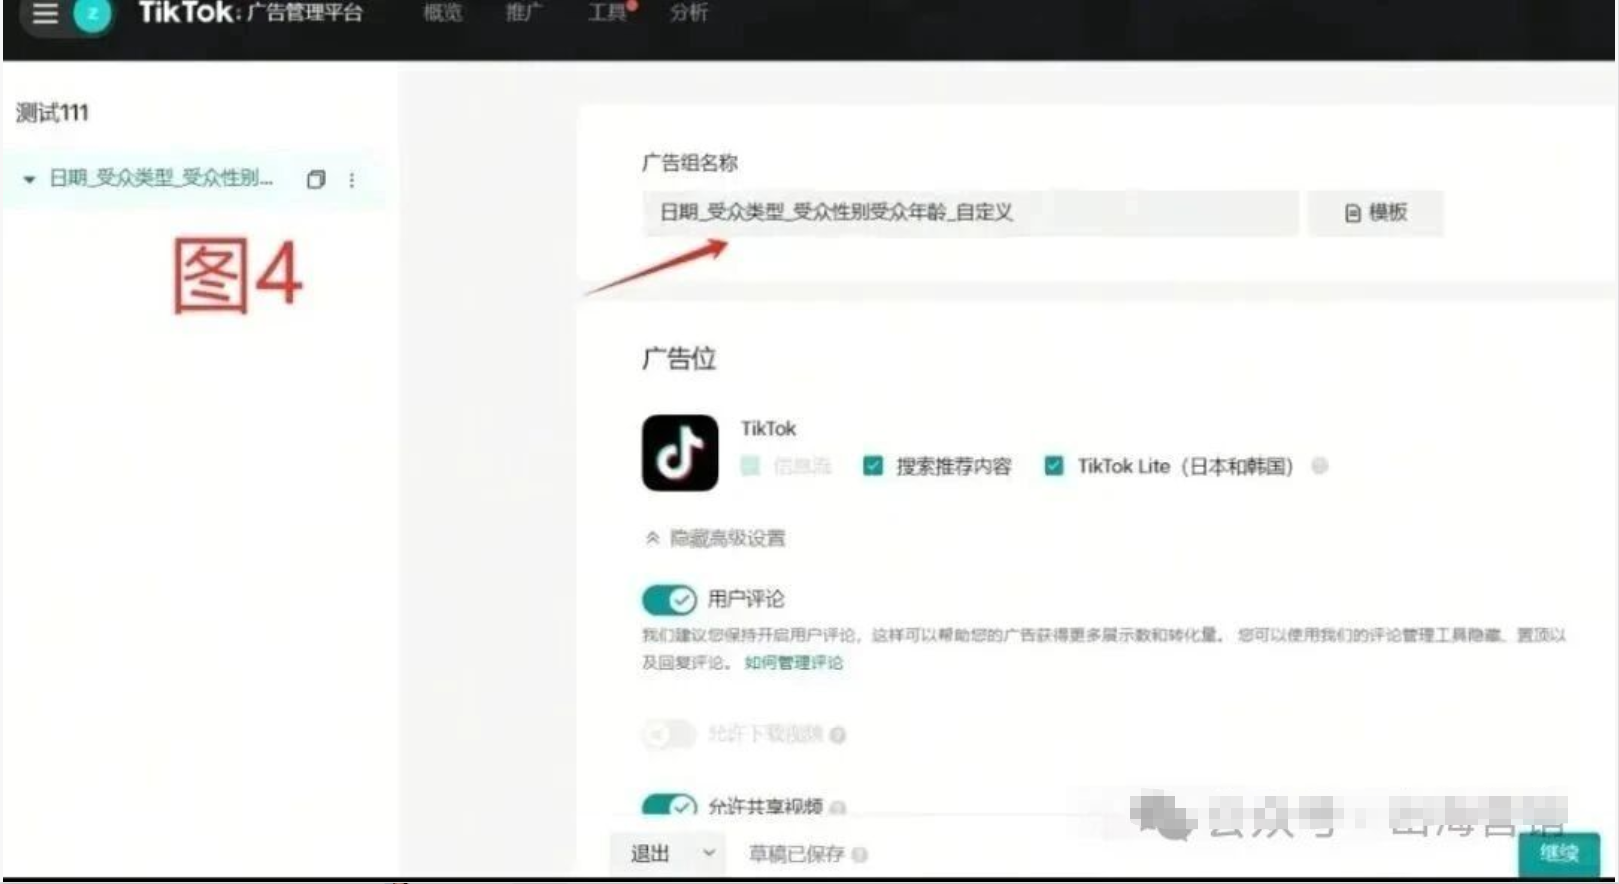
Task: Toggle the 允许共享视频 switch
Action: coord(669,805)
